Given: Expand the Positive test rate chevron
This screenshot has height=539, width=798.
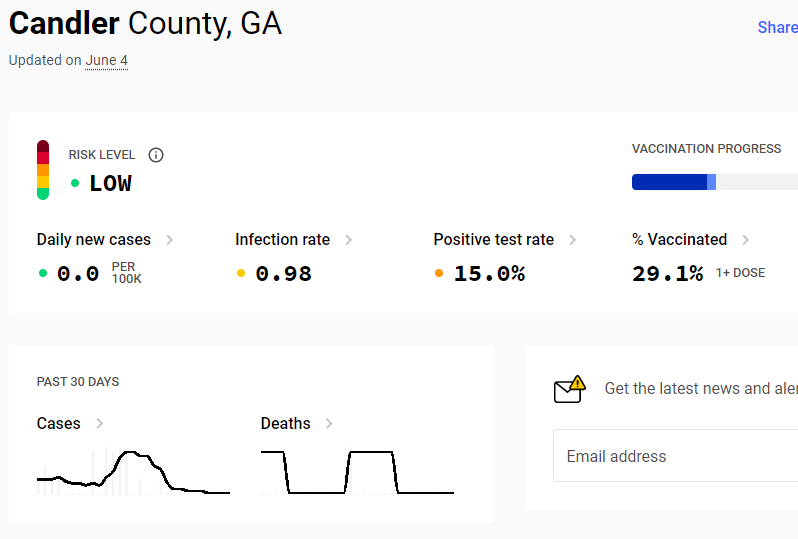Looking at the screenshot, I should (573, 240).
